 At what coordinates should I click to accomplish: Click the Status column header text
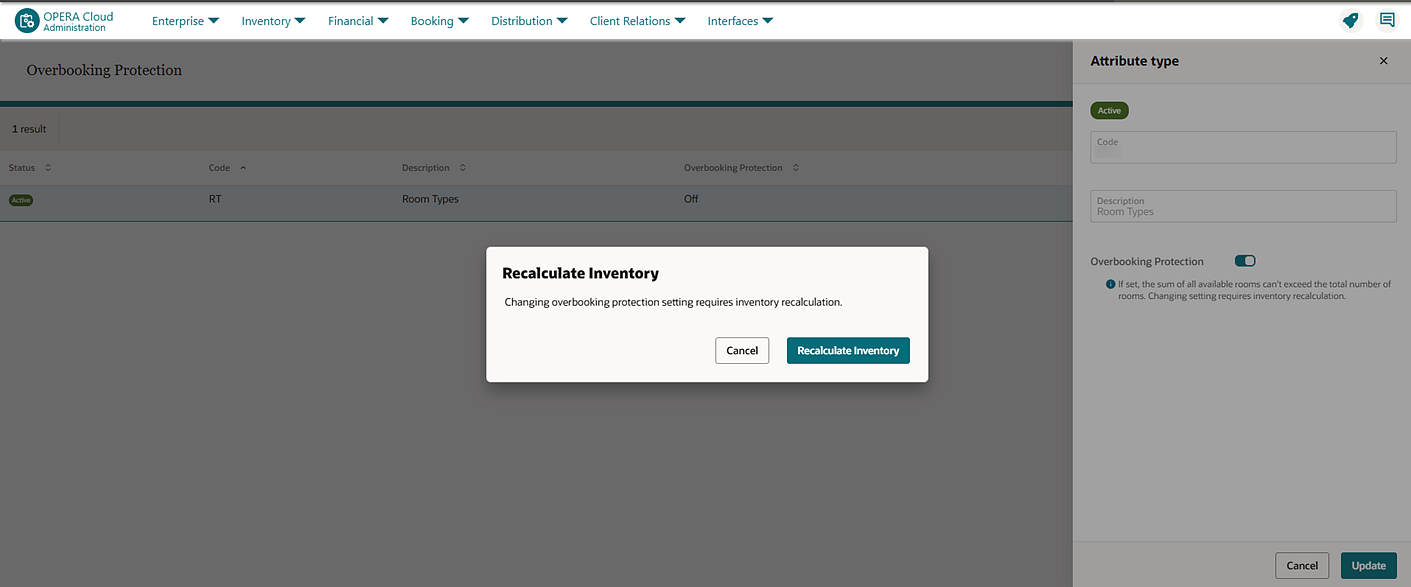pos(22,168)
